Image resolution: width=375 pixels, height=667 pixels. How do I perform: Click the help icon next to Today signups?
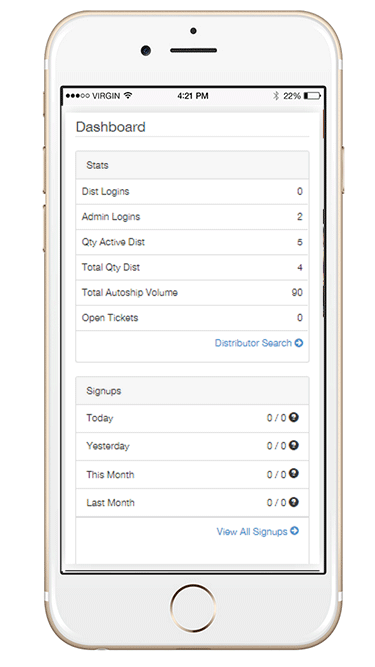[293, 417]
